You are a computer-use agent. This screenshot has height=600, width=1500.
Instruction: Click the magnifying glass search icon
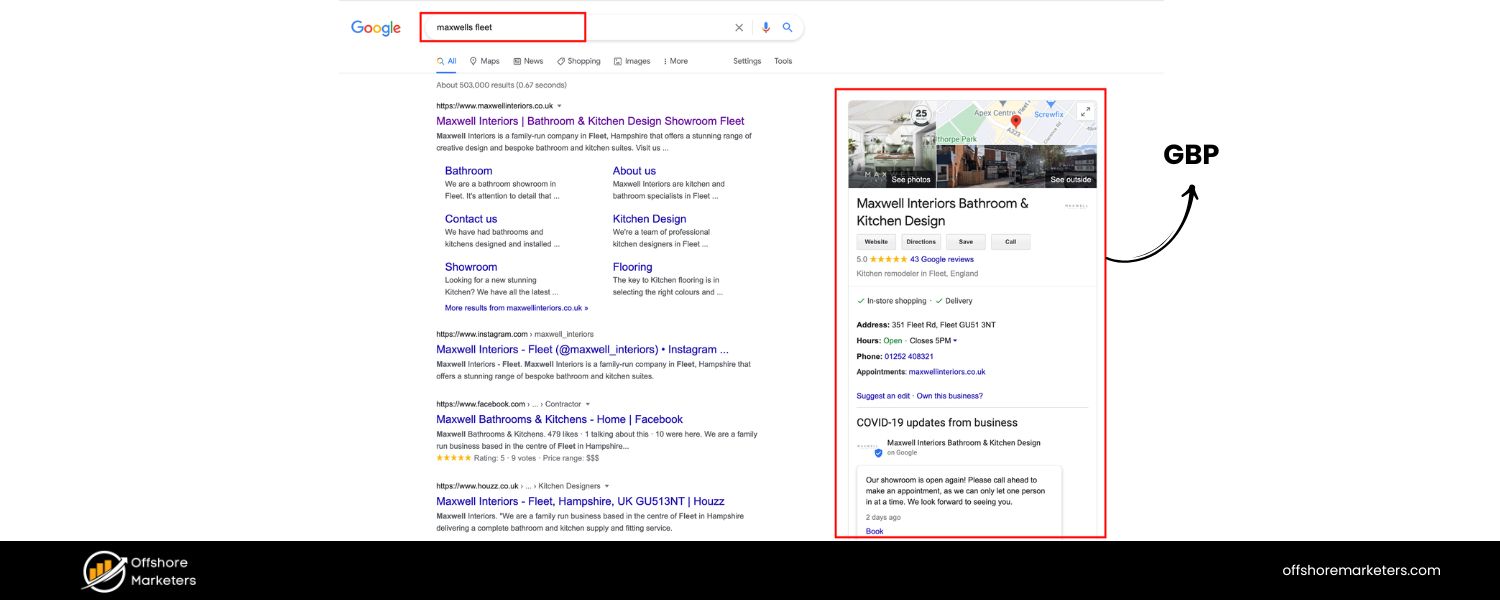pos(787,27)
